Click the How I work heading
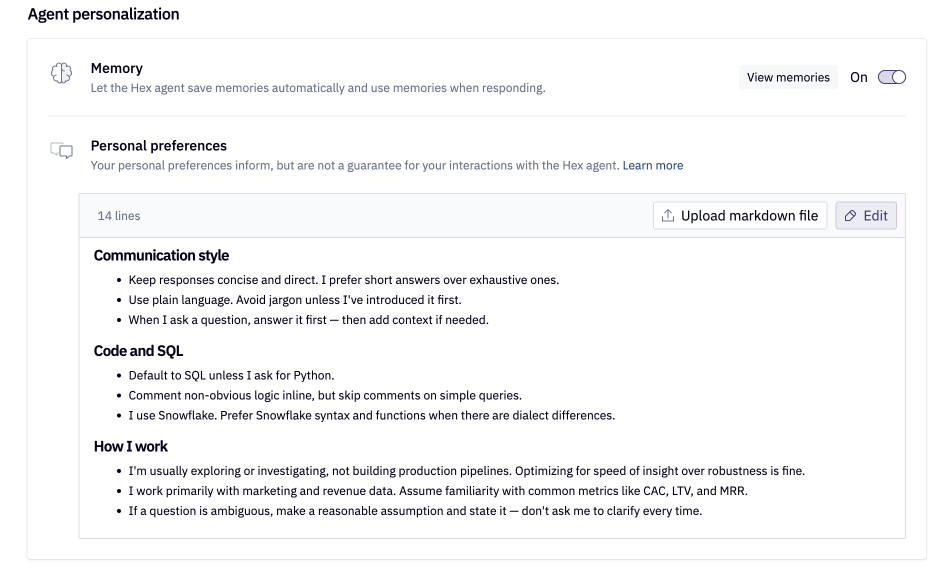The image size is (952, 577). click(131, 446)
